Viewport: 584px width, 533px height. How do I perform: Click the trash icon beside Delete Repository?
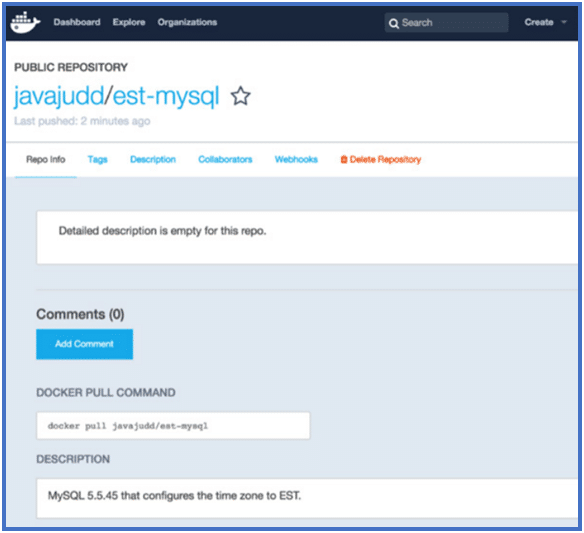(x=344, y=159)
